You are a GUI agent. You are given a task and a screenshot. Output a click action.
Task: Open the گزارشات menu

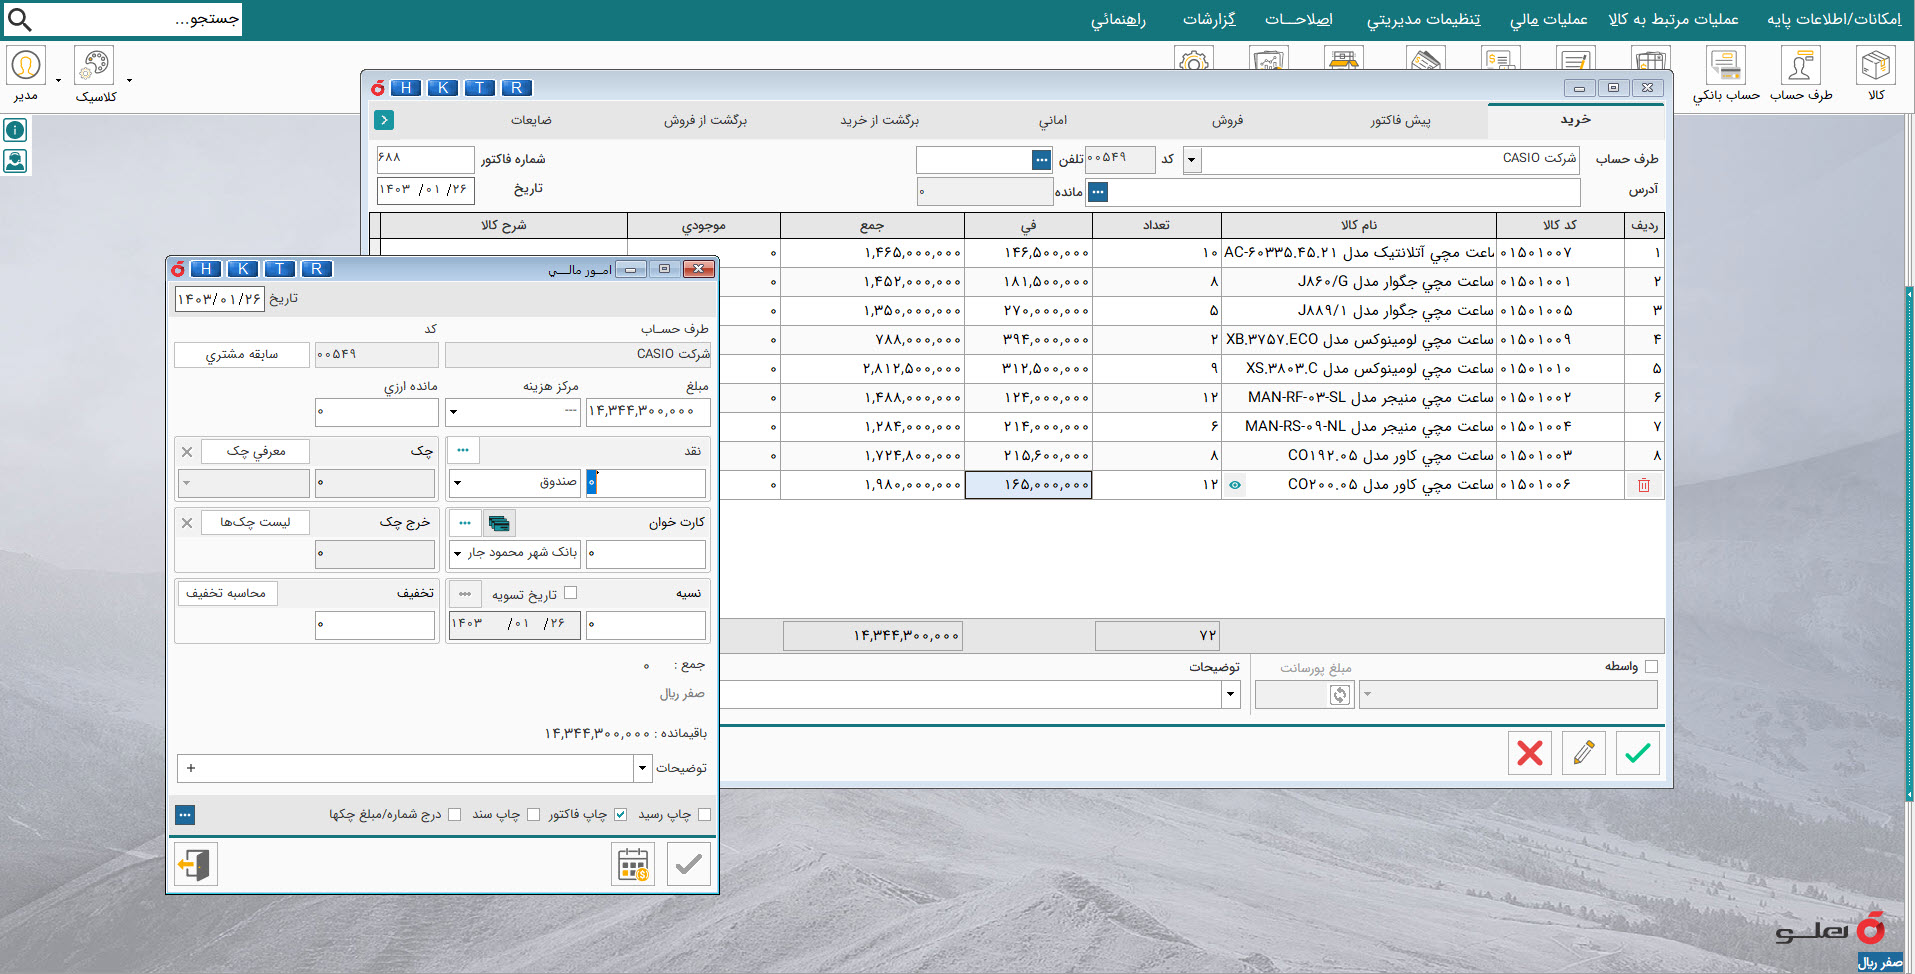click(x=1209, y=19)
